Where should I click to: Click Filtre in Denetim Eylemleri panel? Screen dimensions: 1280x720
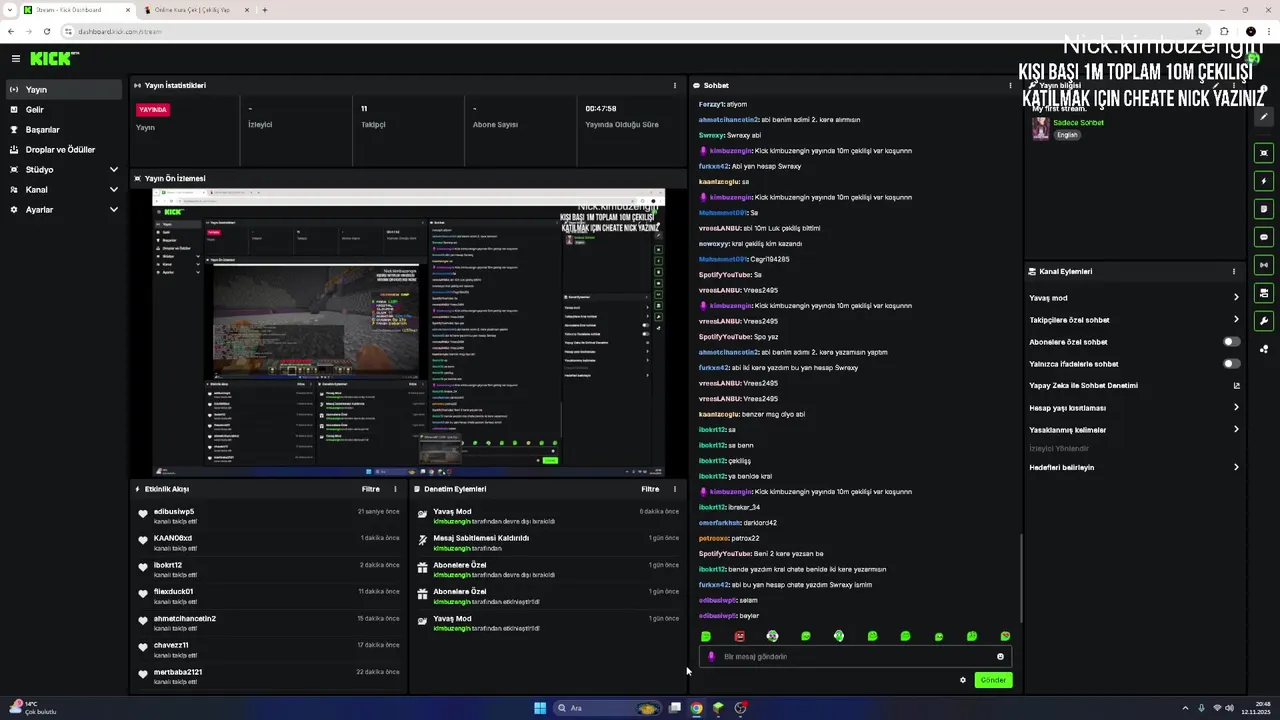650,489
